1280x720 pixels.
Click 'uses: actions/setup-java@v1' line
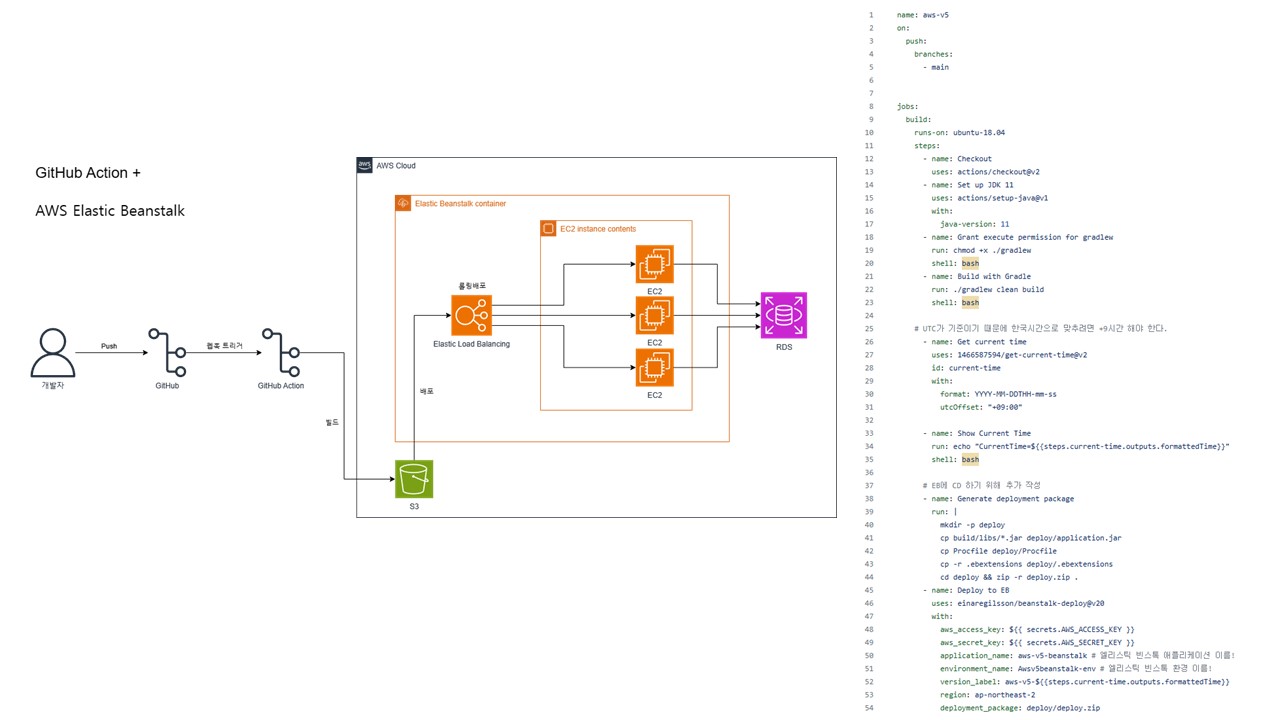point(989,198)
